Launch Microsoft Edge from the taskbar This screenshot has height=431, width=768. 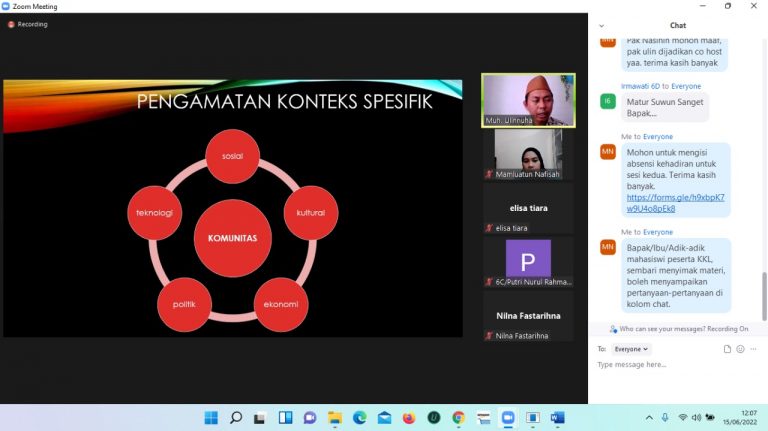[360, 418]
